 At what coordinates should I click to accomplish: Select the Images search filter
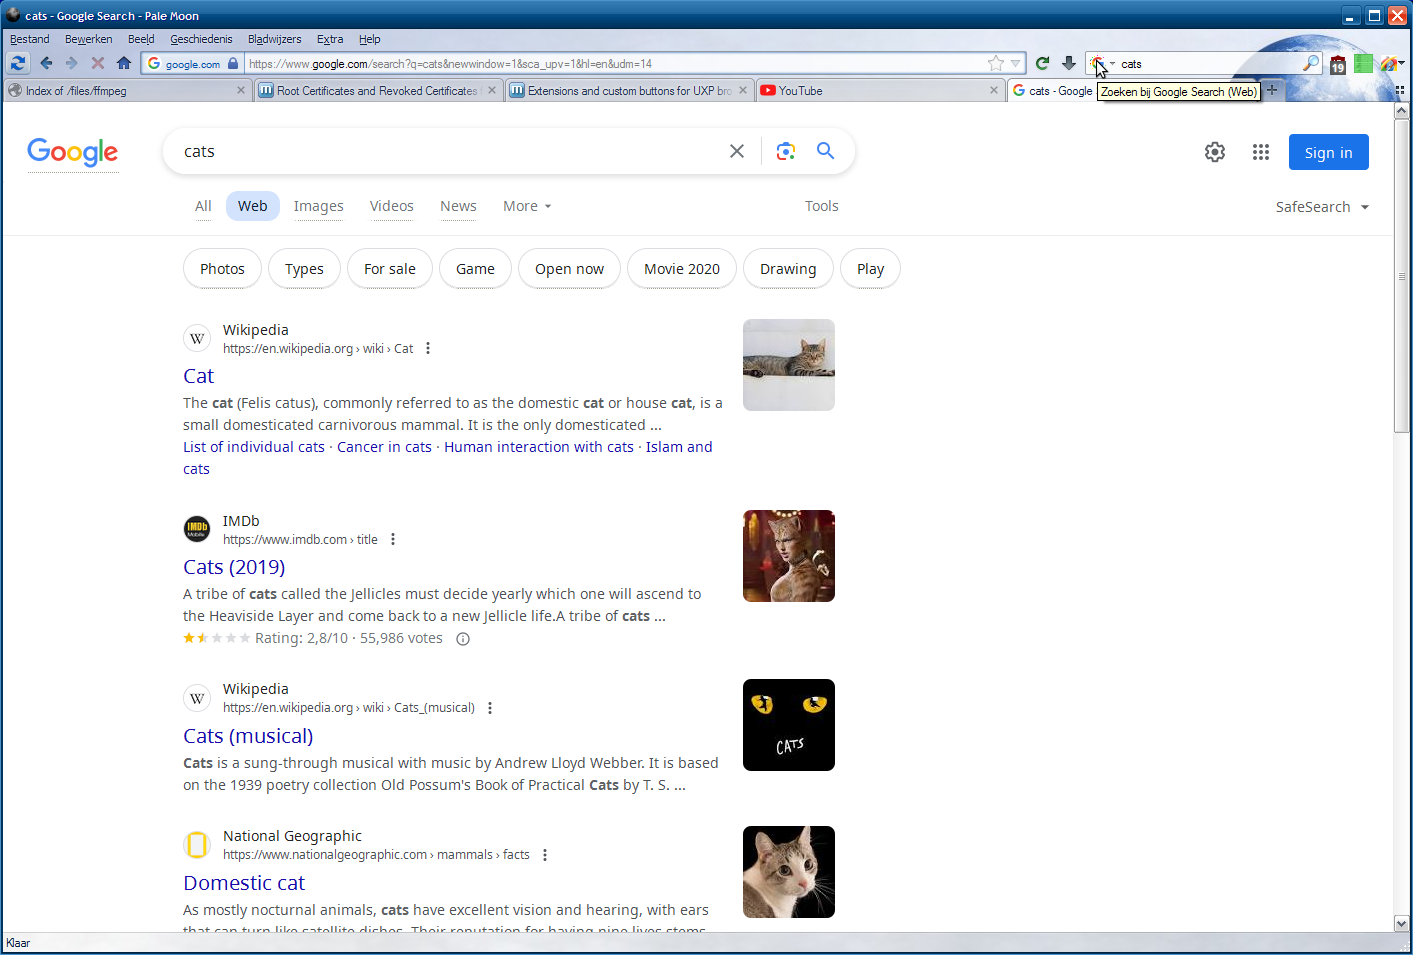(x=319, y=206)
